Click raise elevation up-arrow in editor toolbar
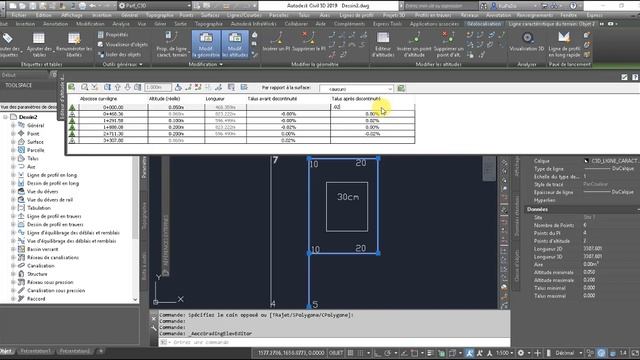The height and width of the screenshot is (360, 640). point(118,87)
